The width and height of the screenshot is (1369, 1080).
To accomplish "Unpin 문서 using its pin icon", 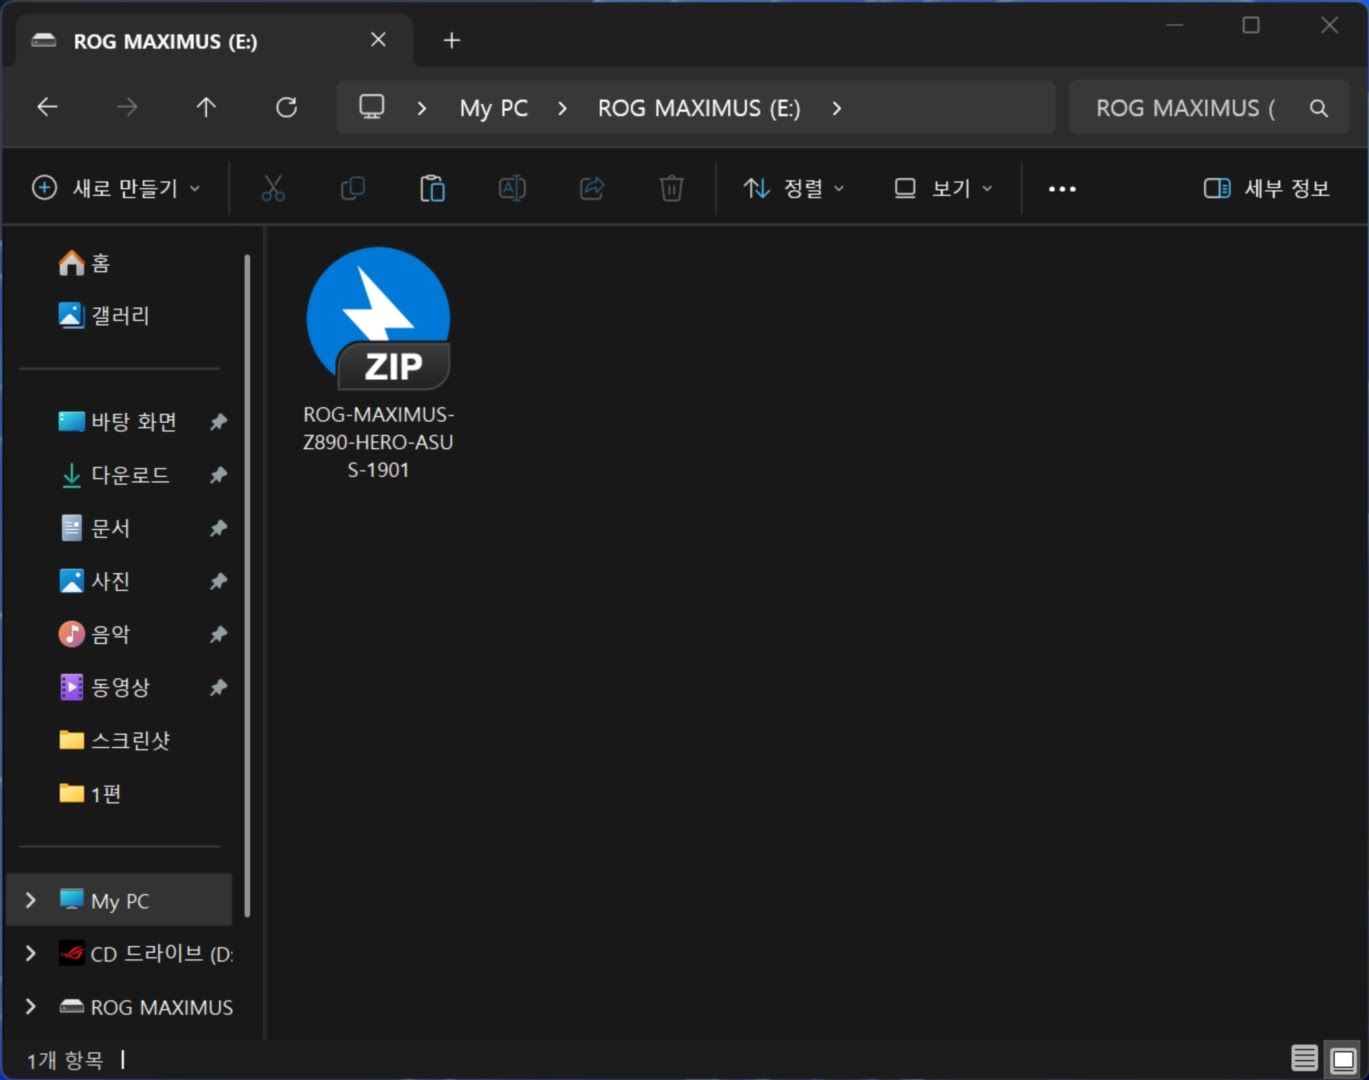I will (218, 528).
